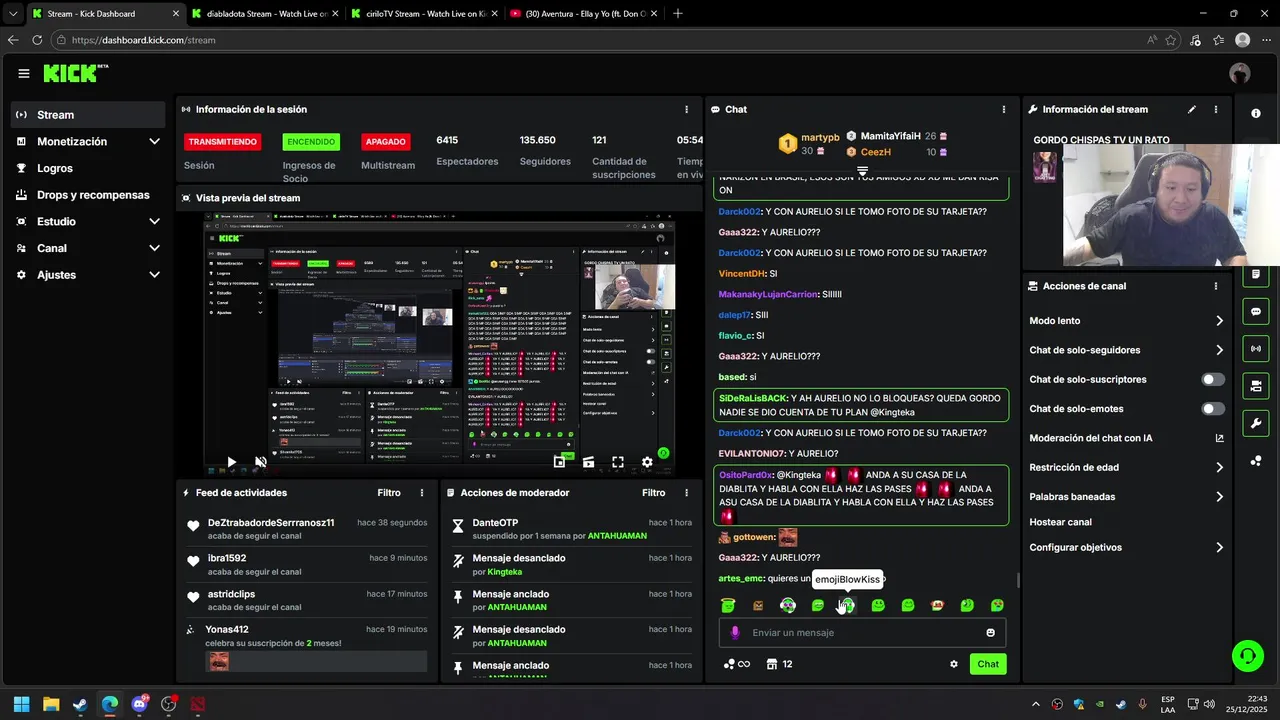Open options menu of Información de la sesión
Viewport: 1280px width, 720px height.
pos(686,109)
